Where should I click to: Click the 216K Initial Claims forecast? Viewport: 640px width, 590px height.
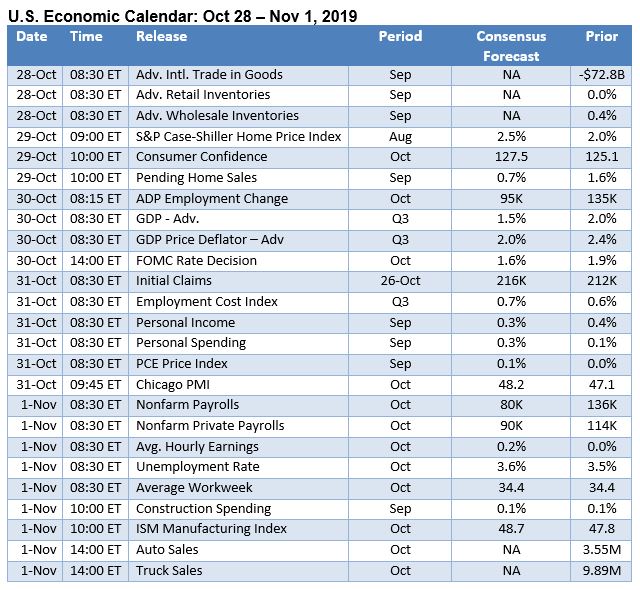pos(511,281)
